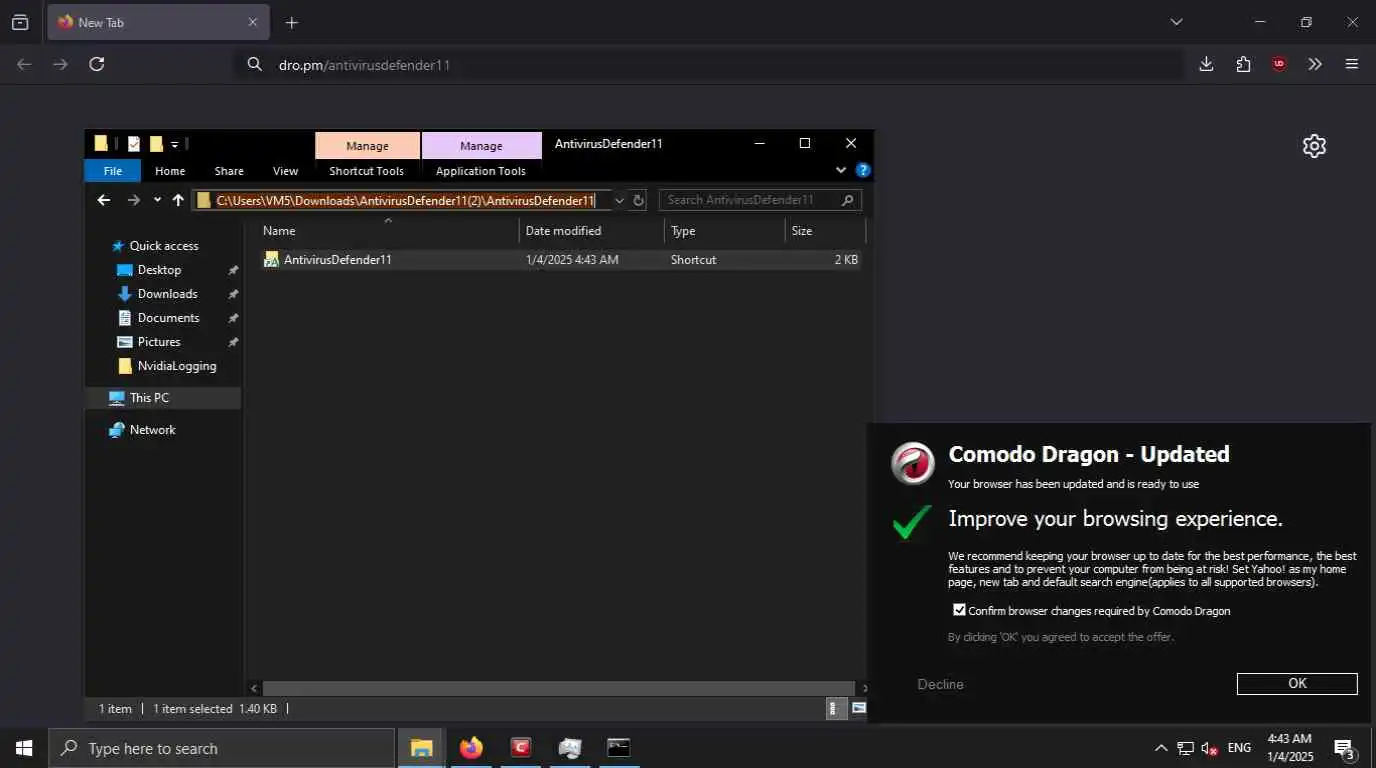The image size is (1376, 768).
Task: Click OK in Comodo Dragon popup
Action: [1297, 684]
